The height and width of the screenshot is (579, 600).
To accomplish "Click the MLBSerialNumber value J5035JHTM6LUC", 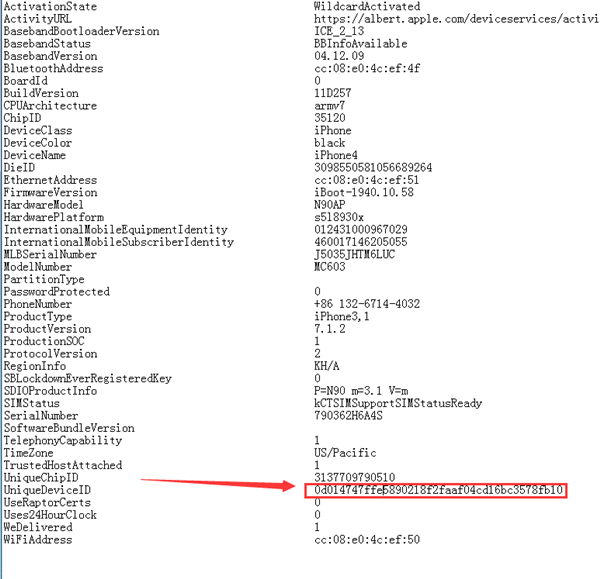I will [x=354, y=254].
